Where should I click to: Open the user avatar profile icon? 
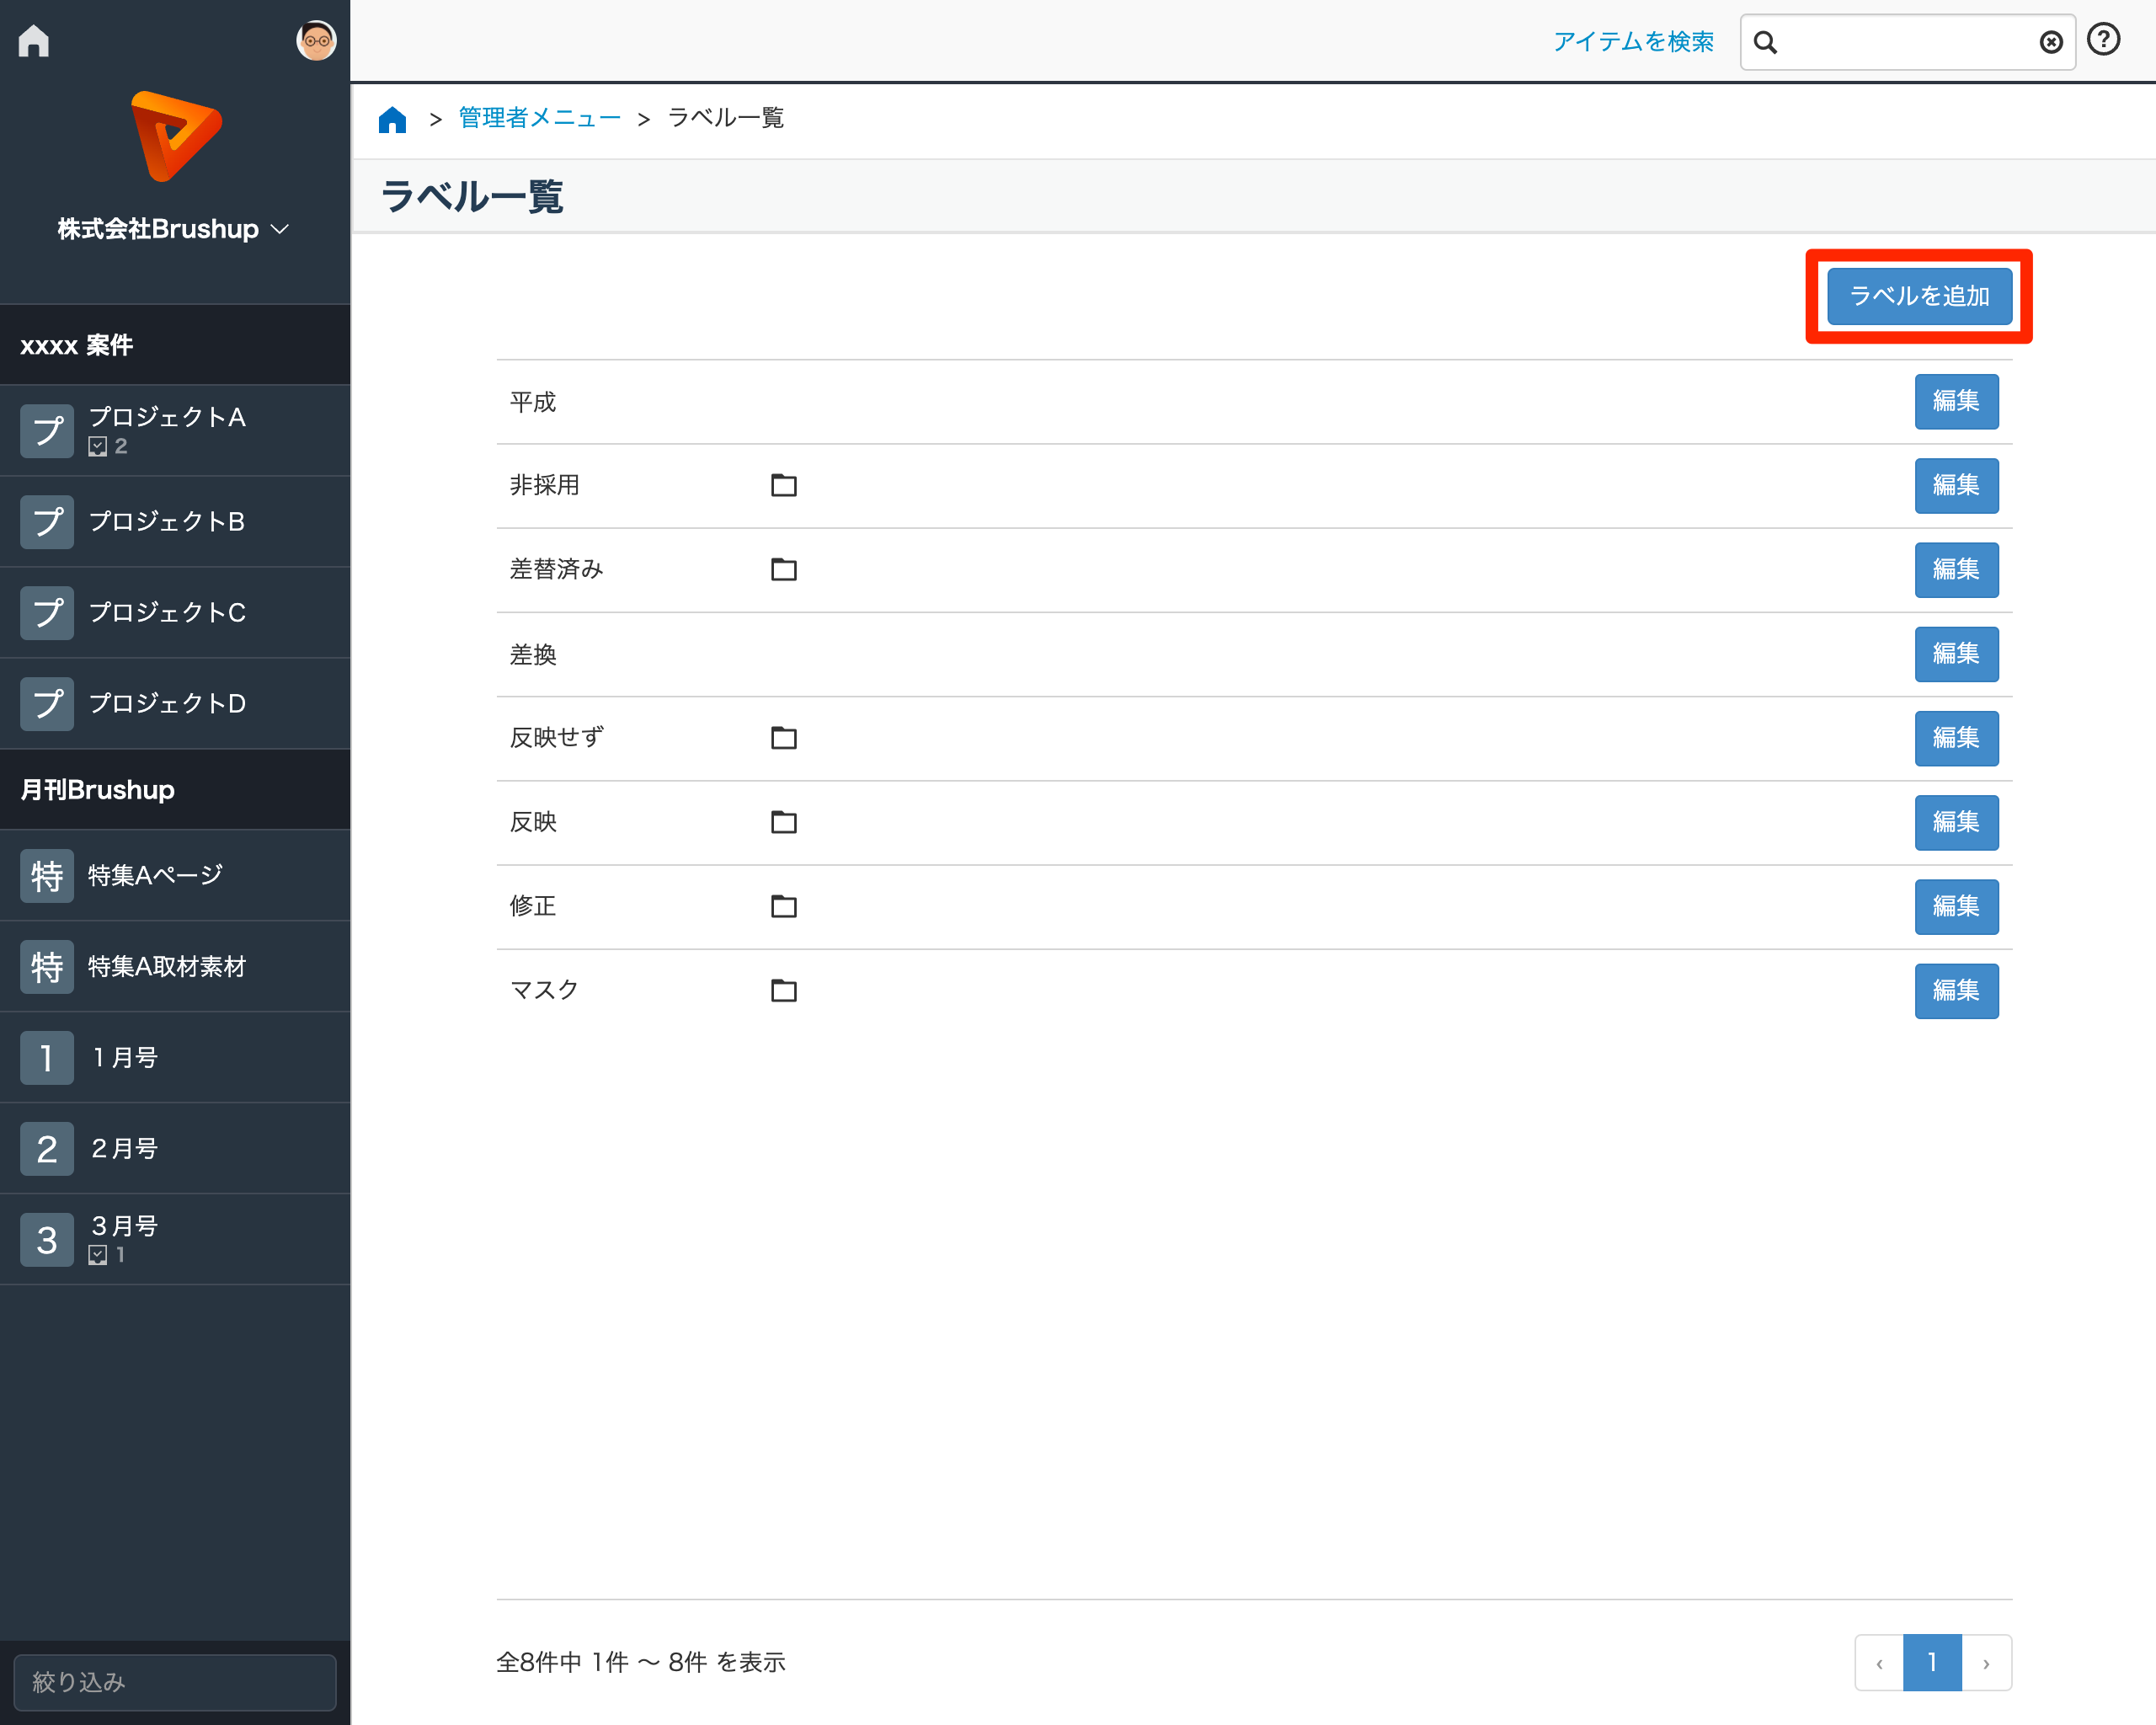pyautogui.click(x=316, y=41)
